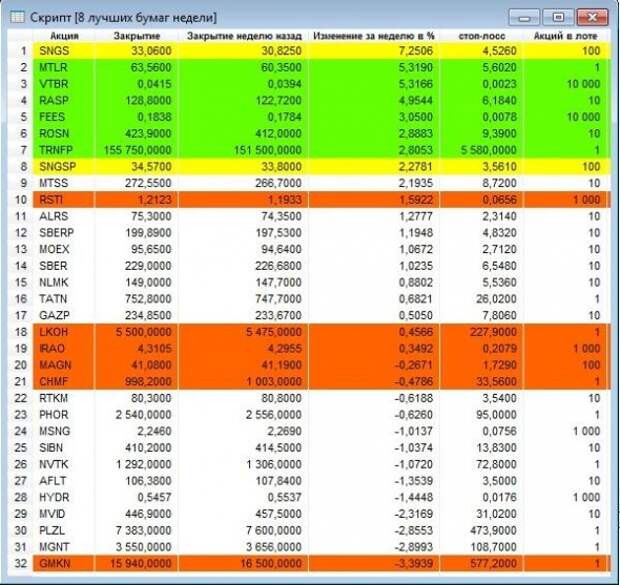Viewport: 620px width, 585px height.
Task: Click the стоп-лосс column header
Action: click(482, 36)
